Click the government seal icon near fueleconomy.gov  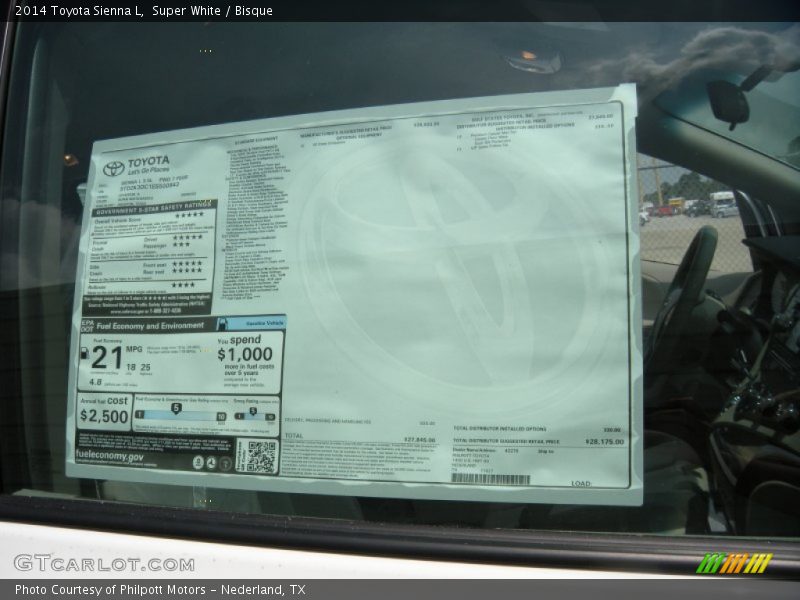(x=200, y=463)
